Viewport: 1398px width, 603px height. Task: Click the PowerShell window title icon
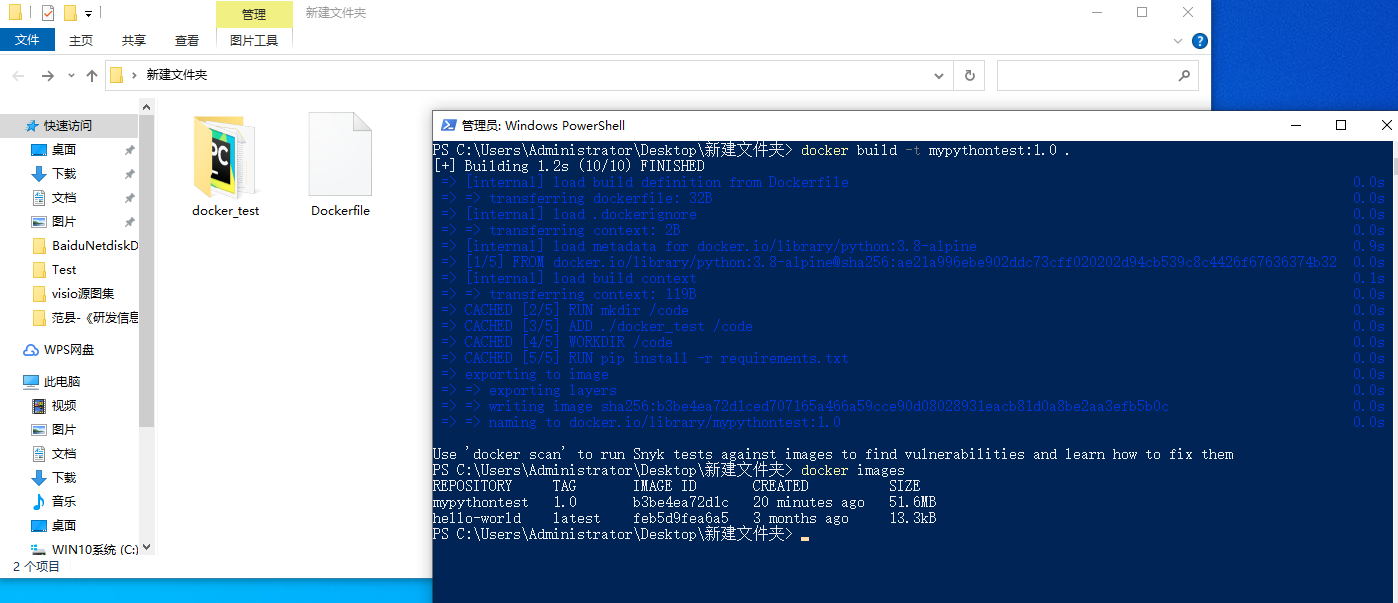tap(447, 125)
